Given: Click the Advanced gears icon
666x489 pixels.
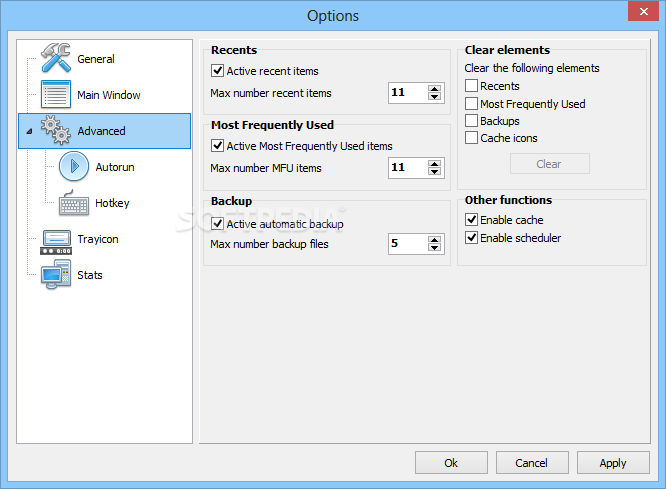Looking at the screenshot, I should click(56, 130).
